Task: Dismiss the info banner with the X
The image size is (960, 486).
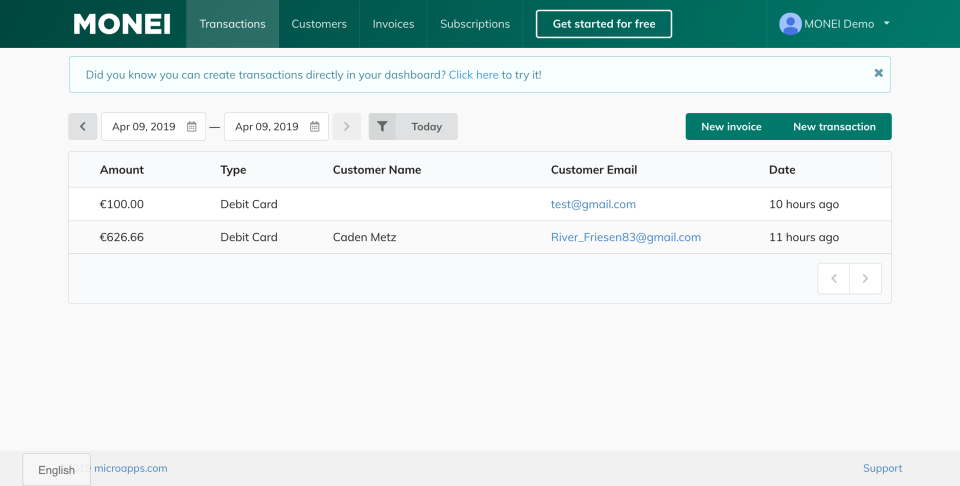Action: click(878, 73)
